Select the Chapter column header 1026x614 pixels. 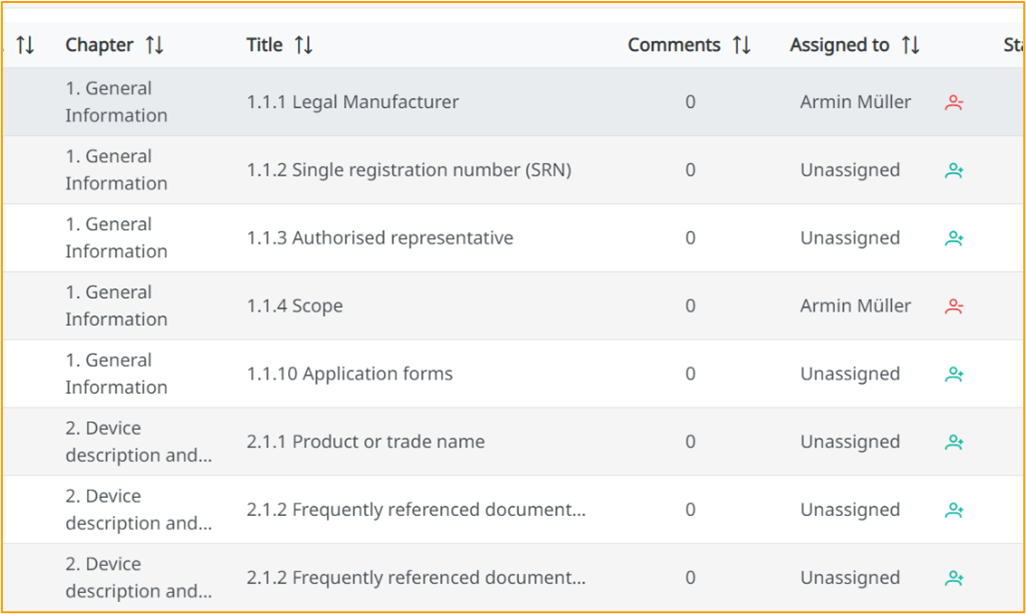click(99, 44)
